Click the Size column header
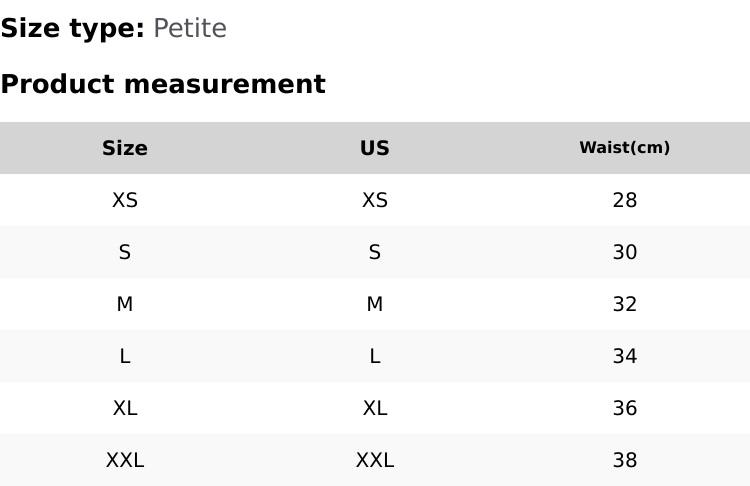The image size is (750, 486). click(x=125, y=148)
